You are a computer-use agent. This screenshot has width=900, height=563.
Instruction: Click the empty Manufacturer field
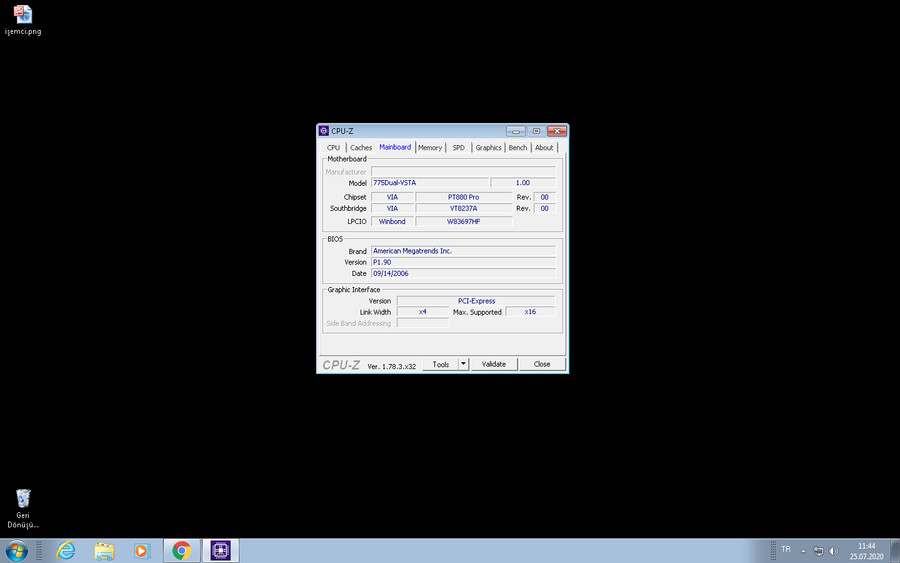pyautogui.click(x=463, y=172)
